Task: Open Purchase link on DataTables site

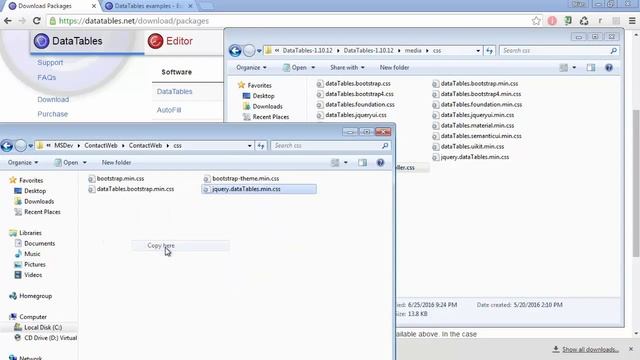Action: [53, 114]
